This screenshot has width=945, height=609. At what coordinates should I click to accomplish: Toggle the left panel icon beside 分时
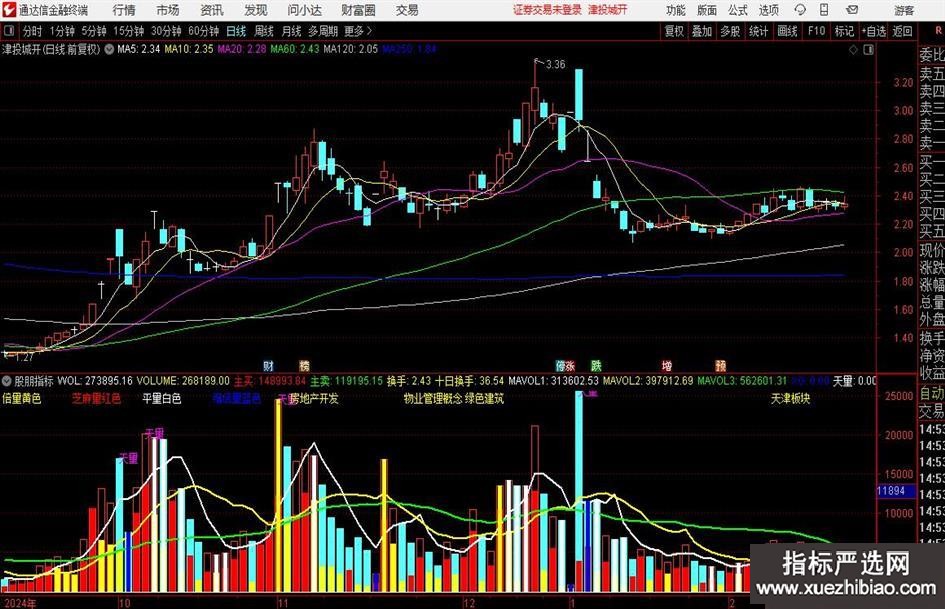point(8,31)
